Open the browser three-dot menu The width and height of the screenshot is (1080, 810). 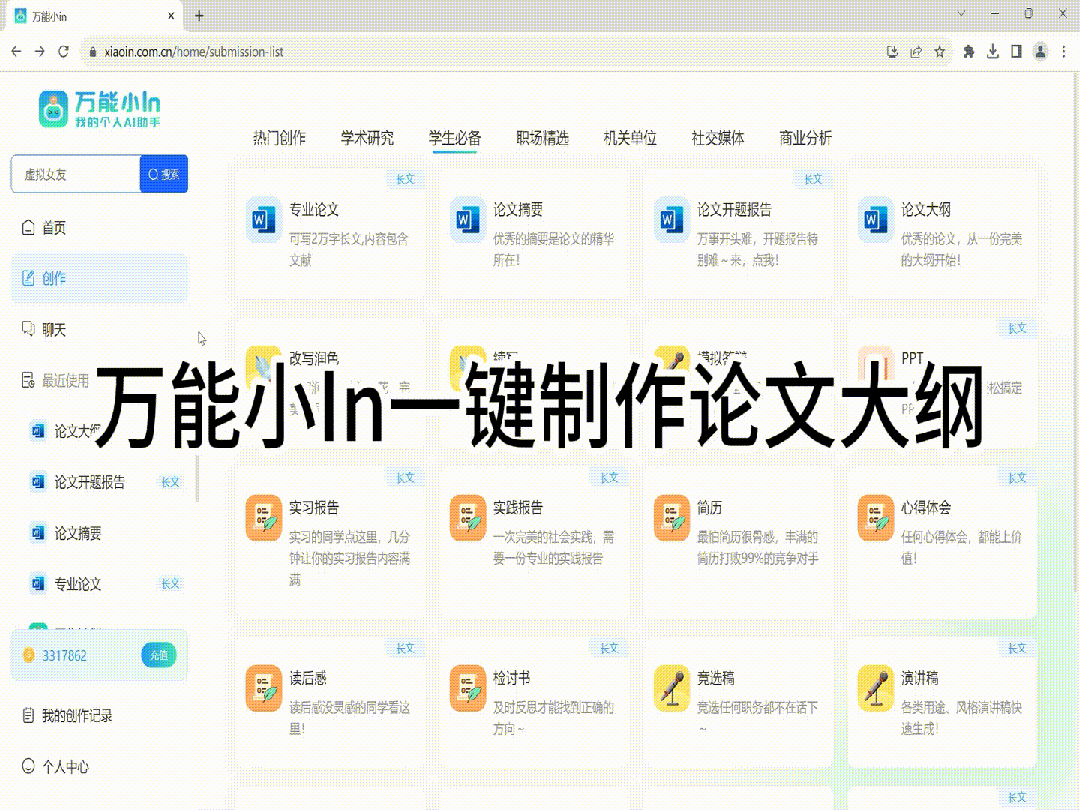point(1063,51)
